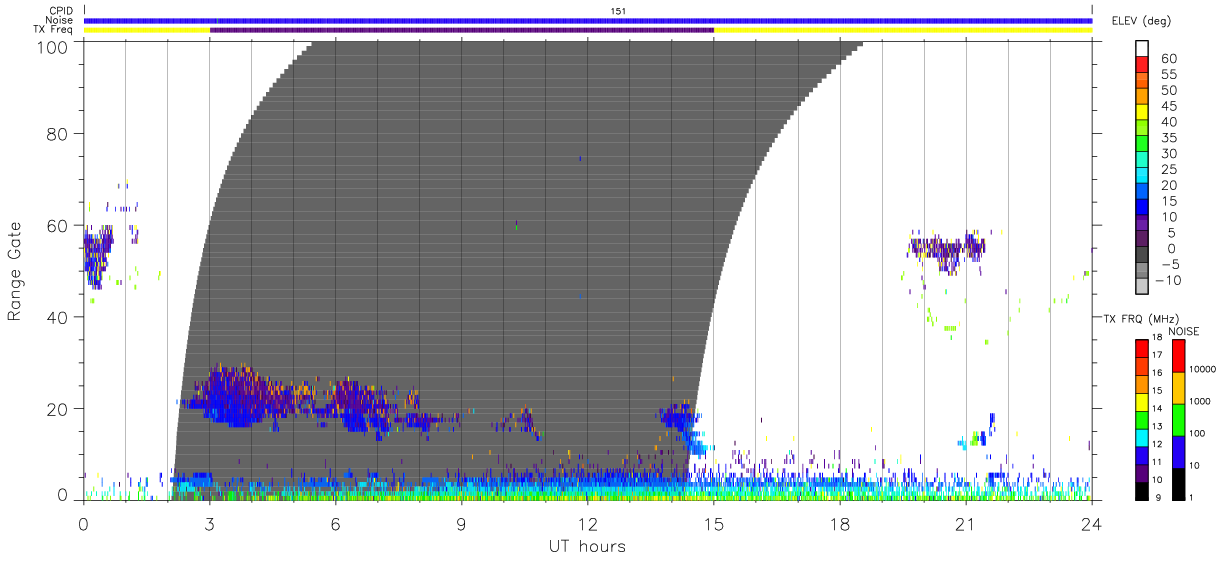
Task: Click ELEV legend value 30
Action: pyautogui.click(x=1167, y=153)
